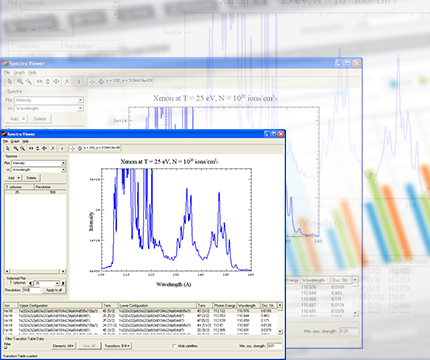Image resolution: width=430 pixels, height=360 pixels.
Task: Select the four-way pan tool
Action: click(44, 148)
